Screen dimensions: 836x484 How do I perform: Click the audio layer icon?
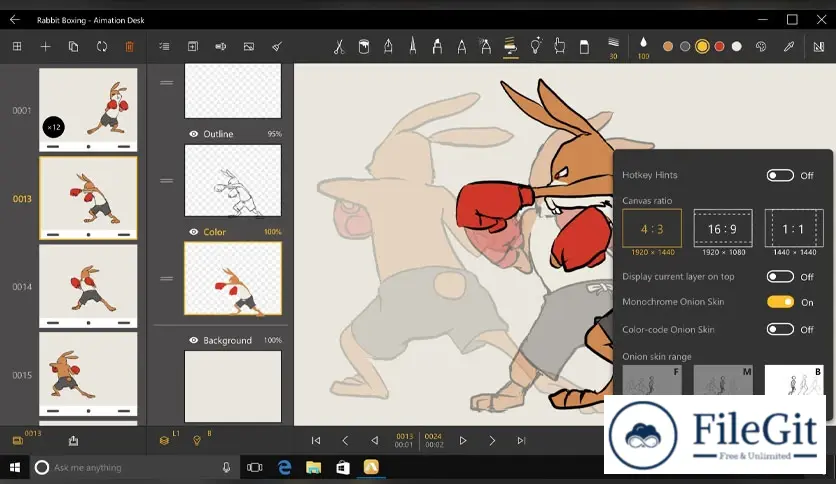click(221, 46)
